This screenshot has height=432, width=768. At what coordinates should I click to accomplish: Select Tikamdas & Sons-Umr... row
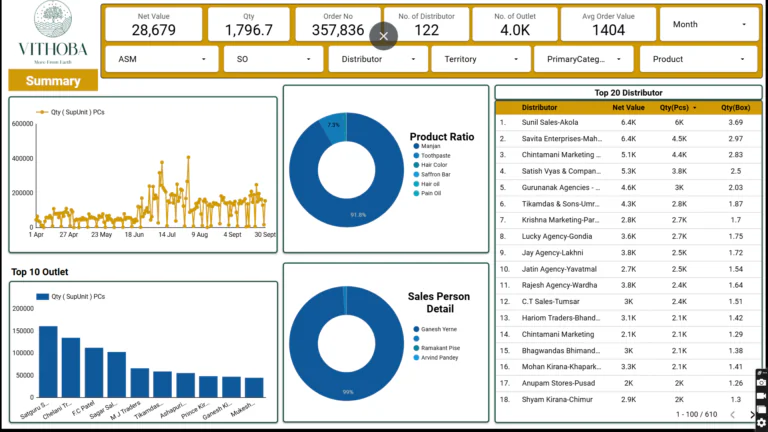coord(628,204)
